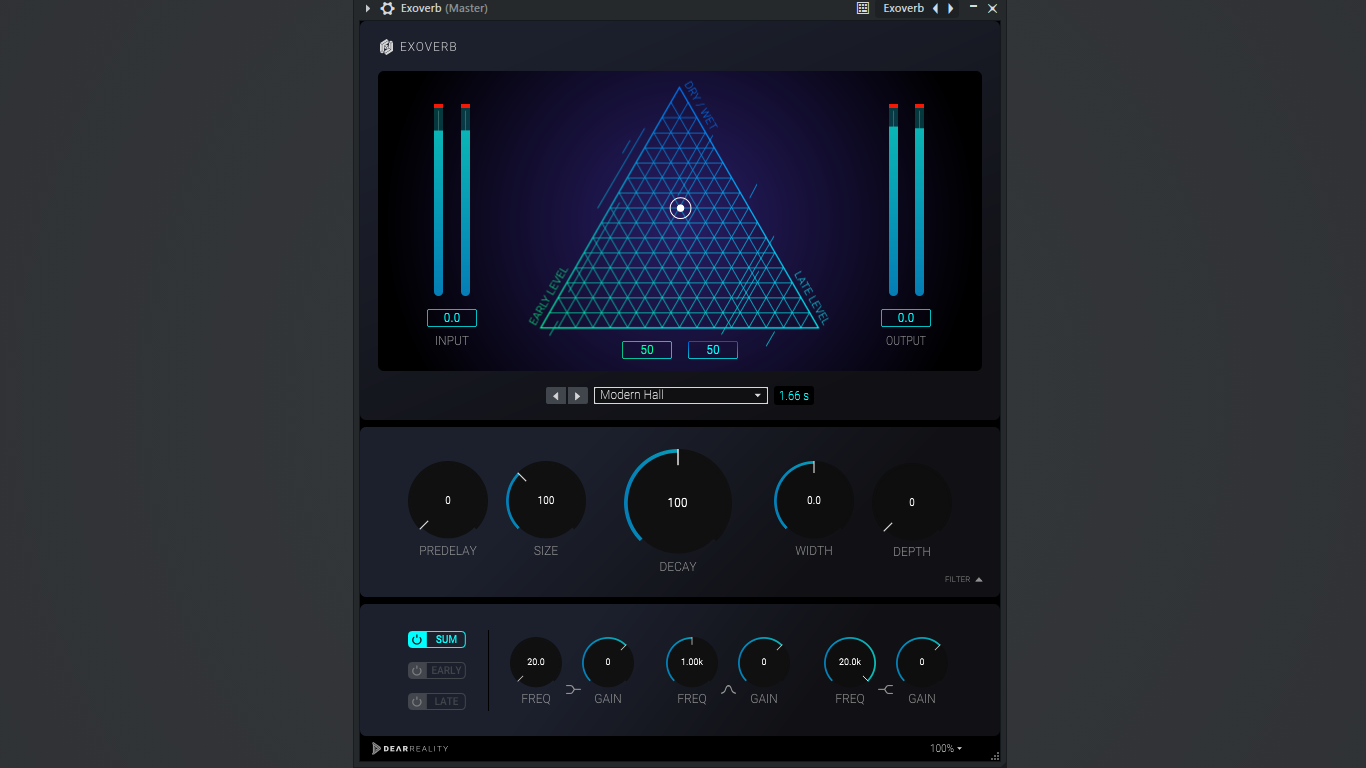Minimize the Exoverb plugin window
This screenshot has height=768, width=1366.
[x=974, y=7]
